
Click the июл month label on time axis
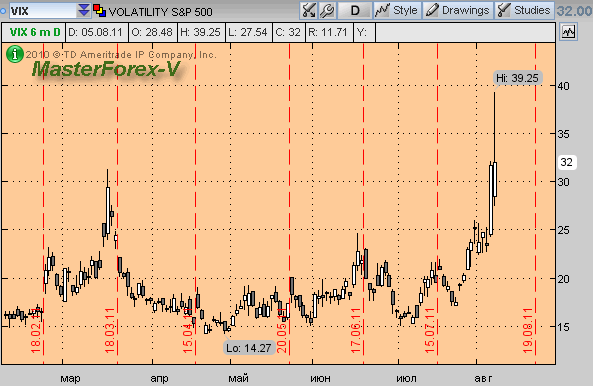pos(406,378)
